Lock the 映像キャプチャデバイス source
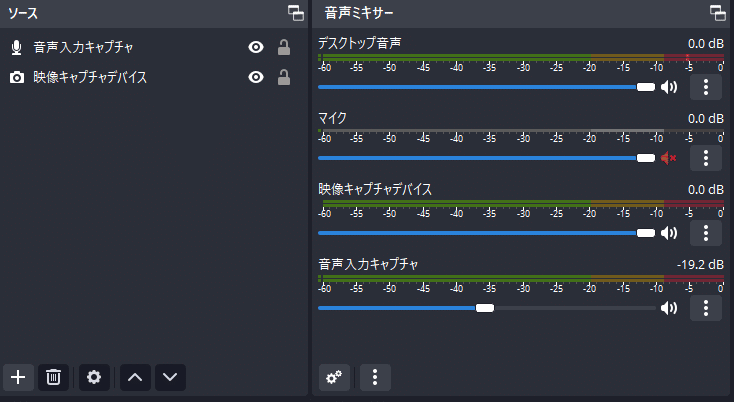734x402 pixels. click(x=284, y=77)
